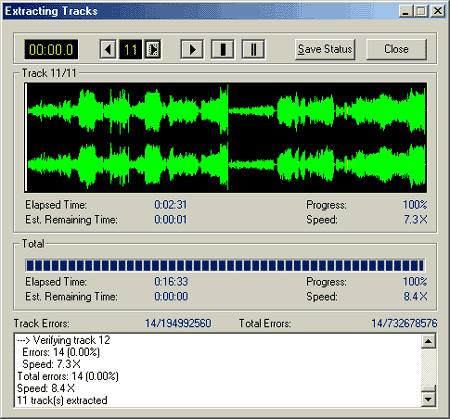Click the log scrollbar thumb
Viewport: 450px width, 419px height.
[428, 389]
